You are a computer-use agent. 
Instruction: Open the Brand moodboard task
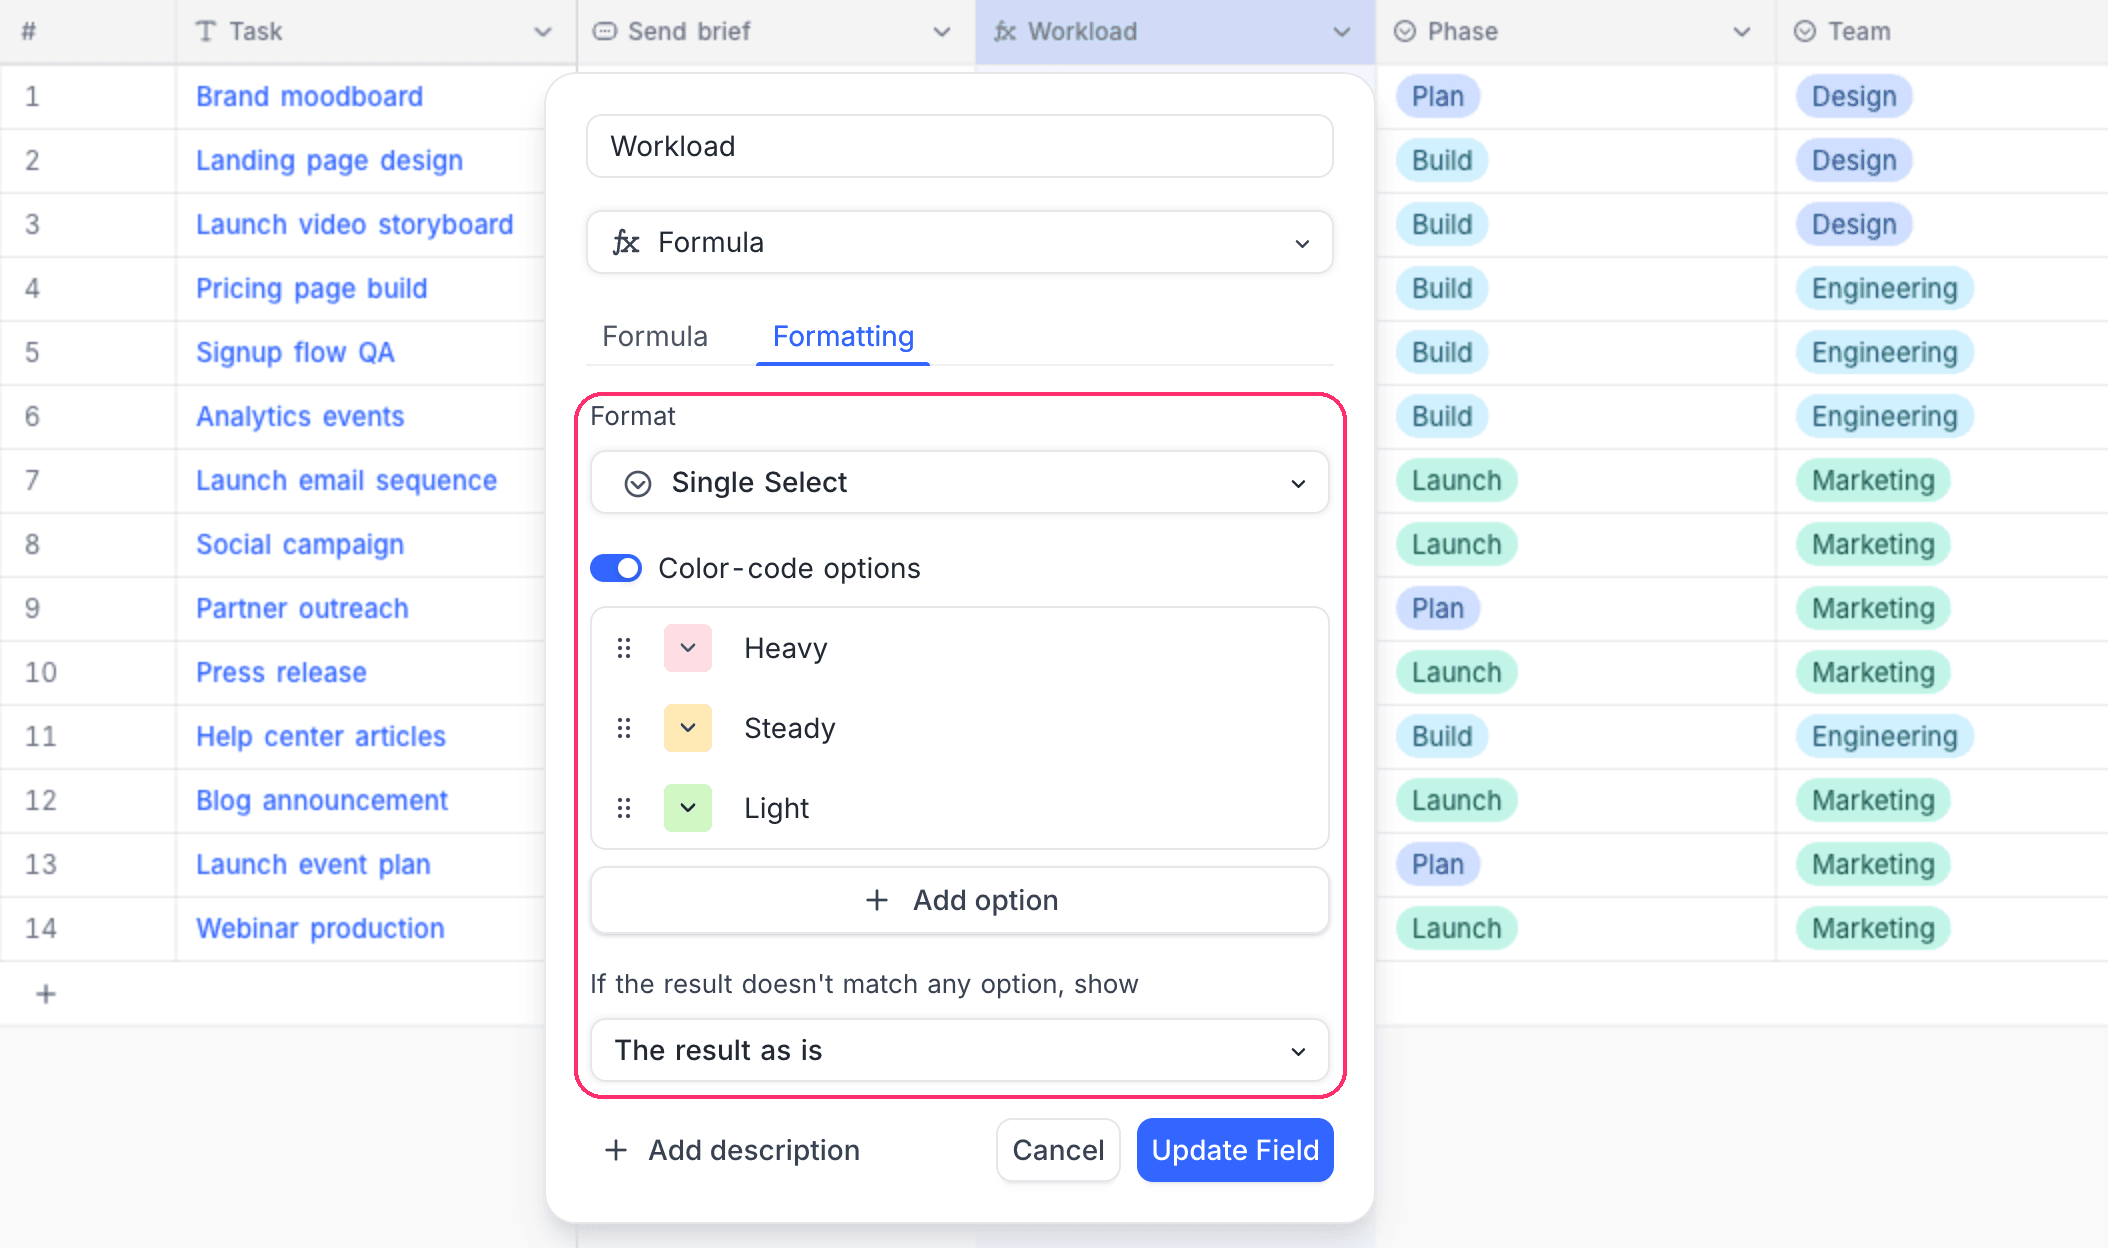[x=309, y=96]
